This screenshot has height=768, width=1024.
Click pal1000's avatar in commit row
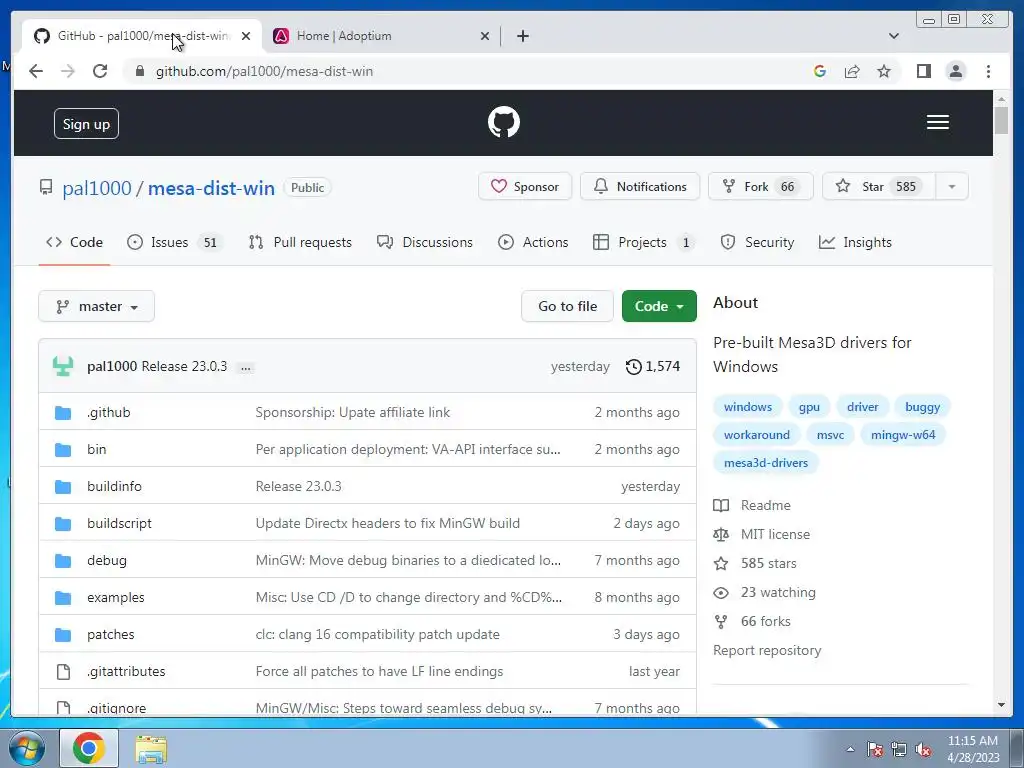63,366
